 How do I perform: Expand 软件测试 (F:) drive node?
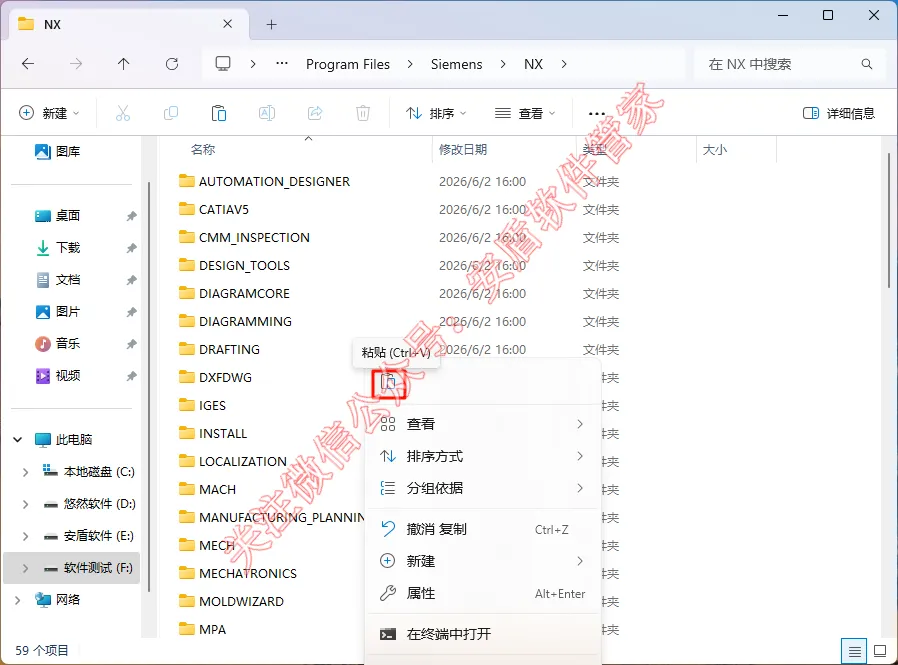tap(25, 568)
